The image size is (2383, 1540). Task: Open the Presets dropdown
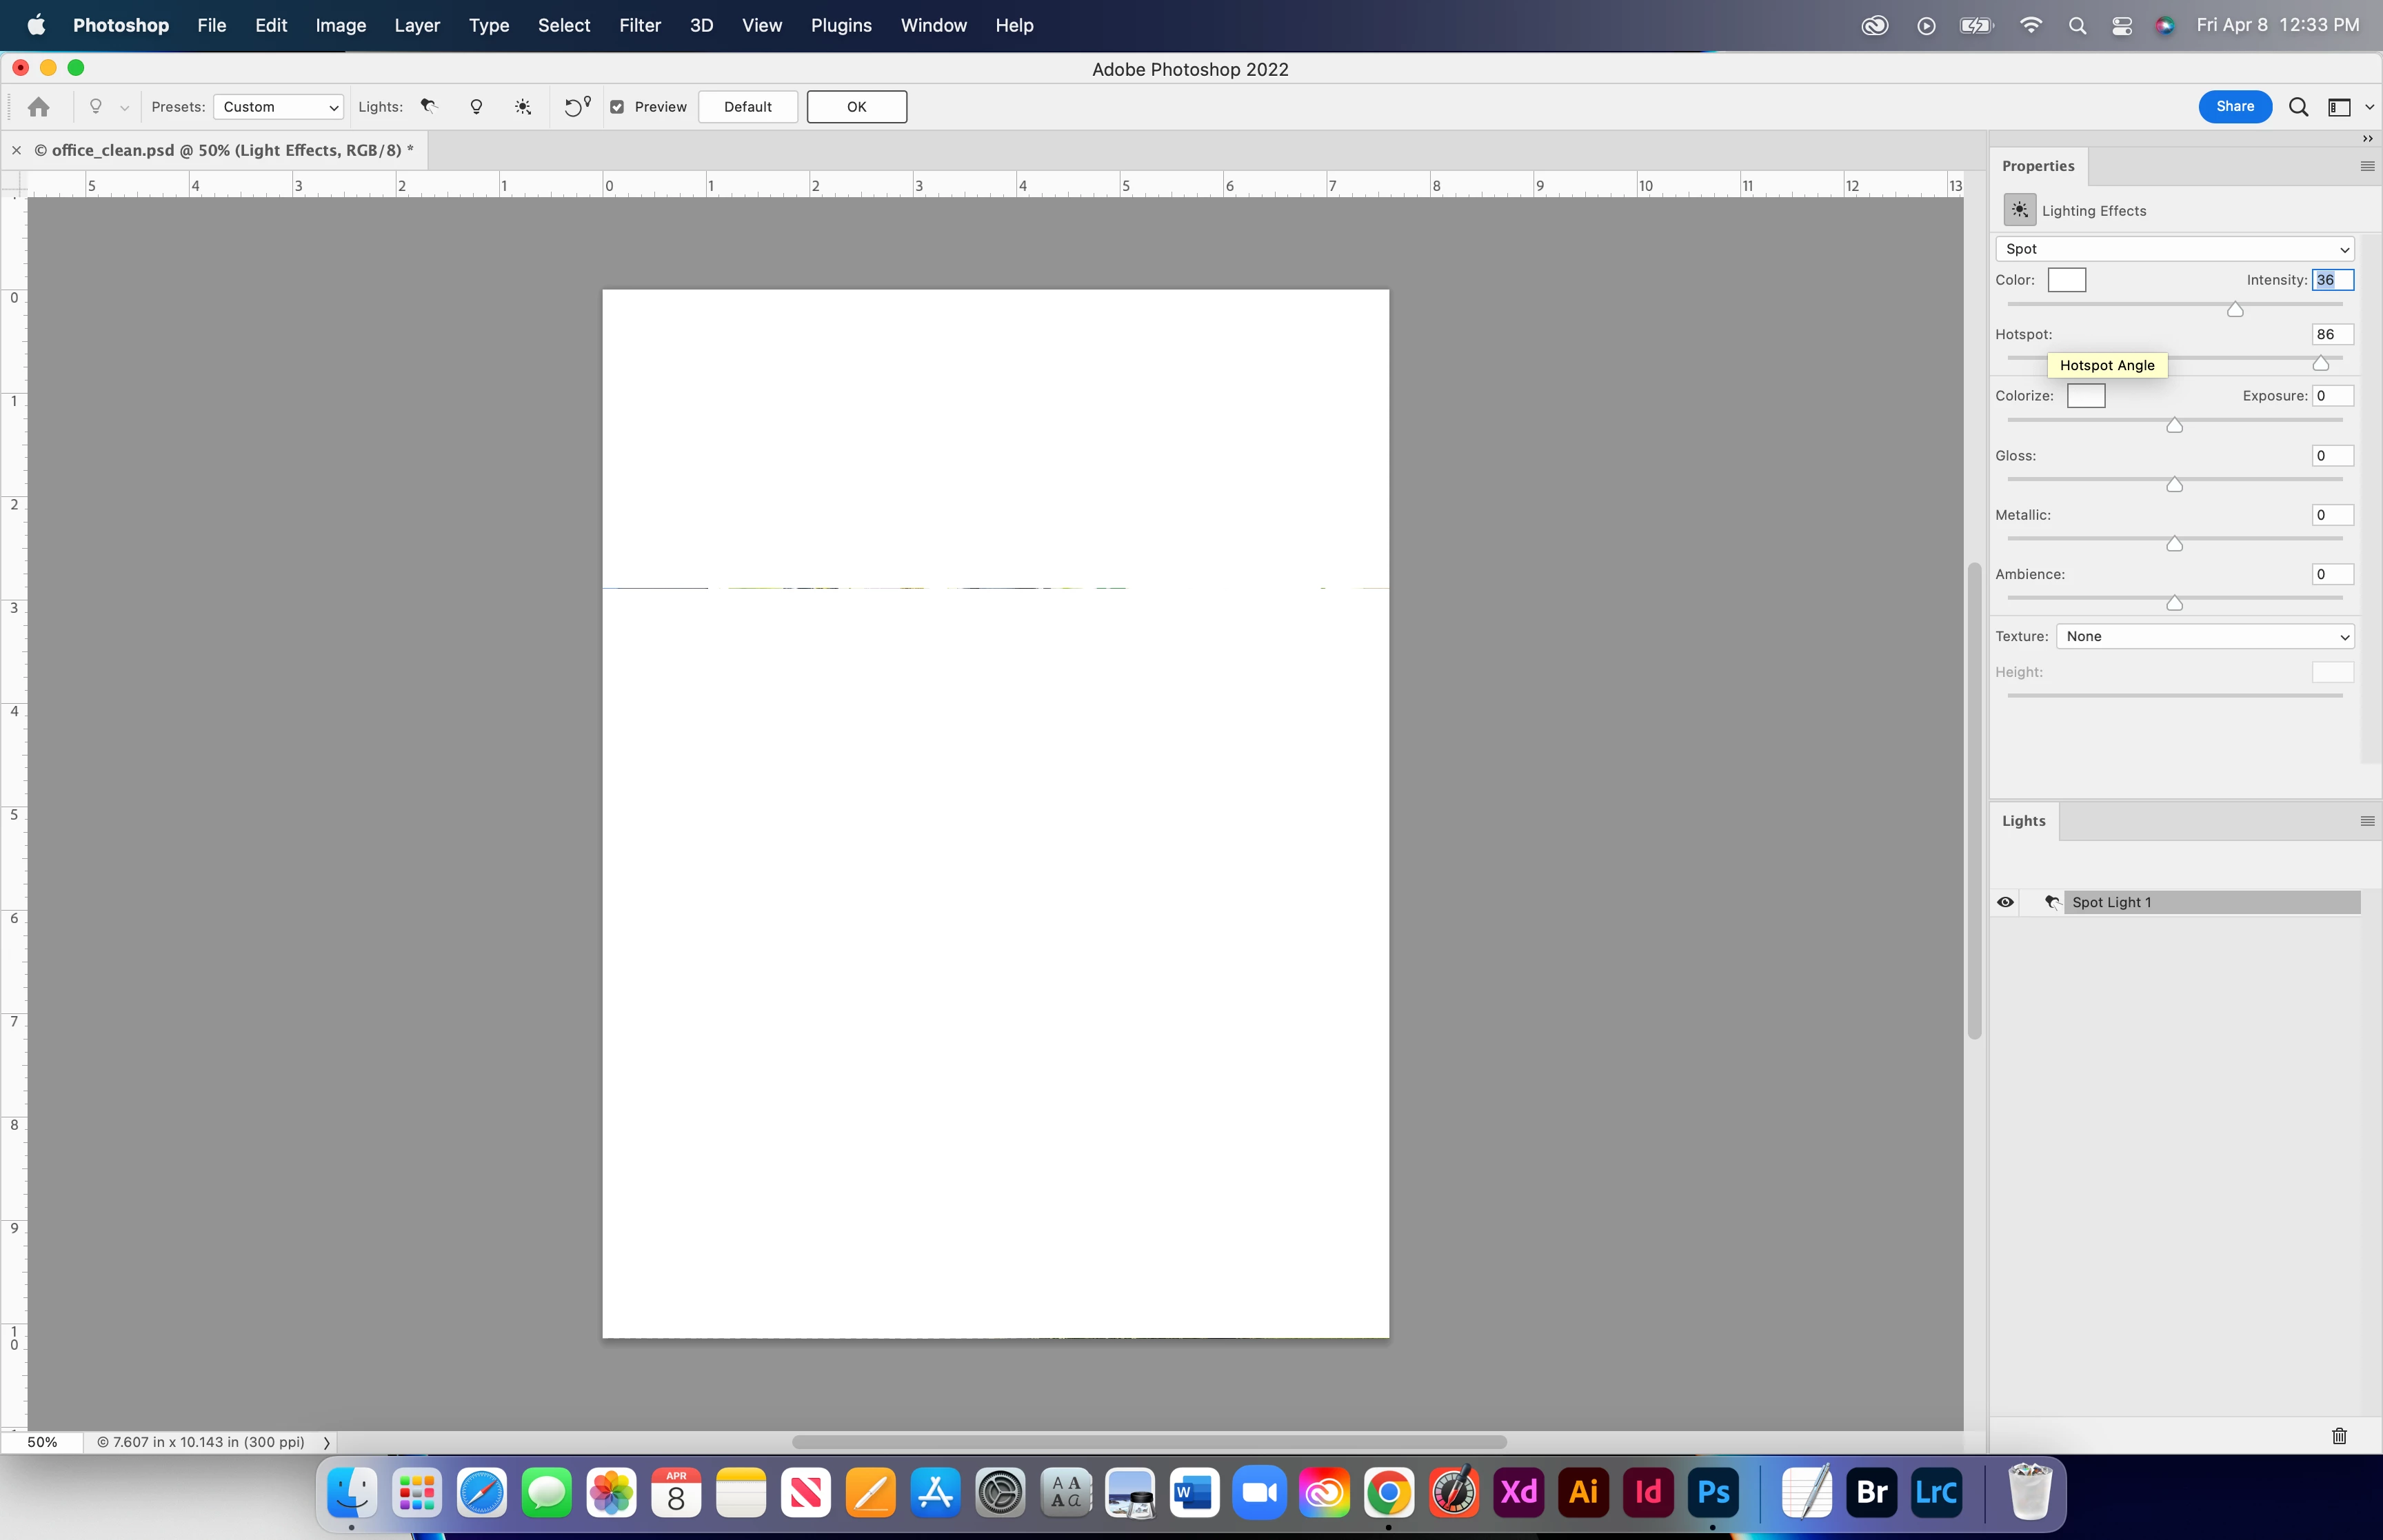[x=279, y=106]
